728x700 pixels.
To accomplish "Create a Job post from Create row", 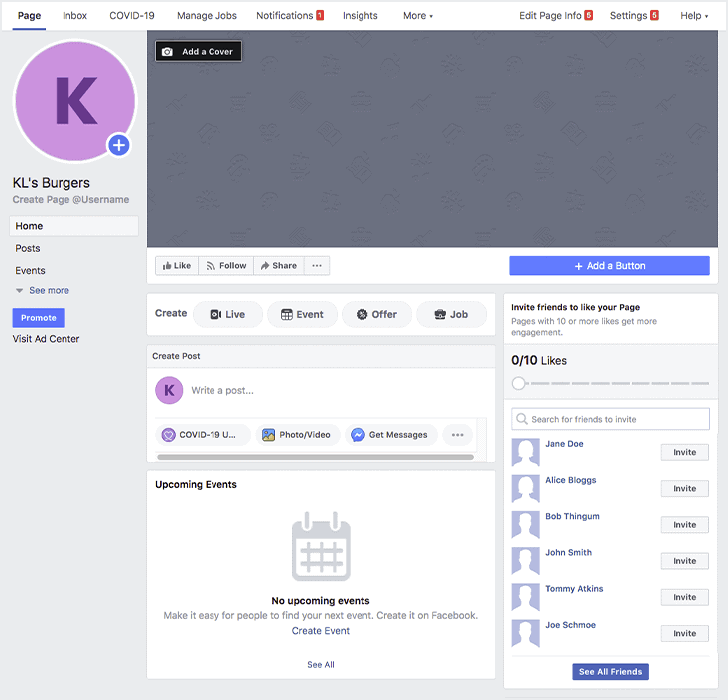I will (451, 314).
